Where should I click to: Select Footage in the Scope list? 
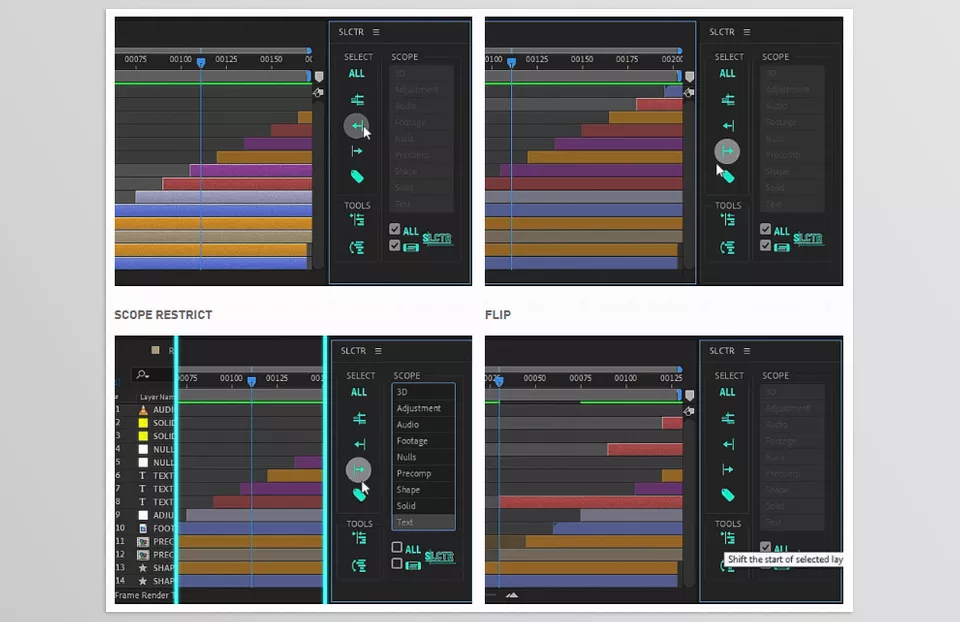(x=423, y=441)
